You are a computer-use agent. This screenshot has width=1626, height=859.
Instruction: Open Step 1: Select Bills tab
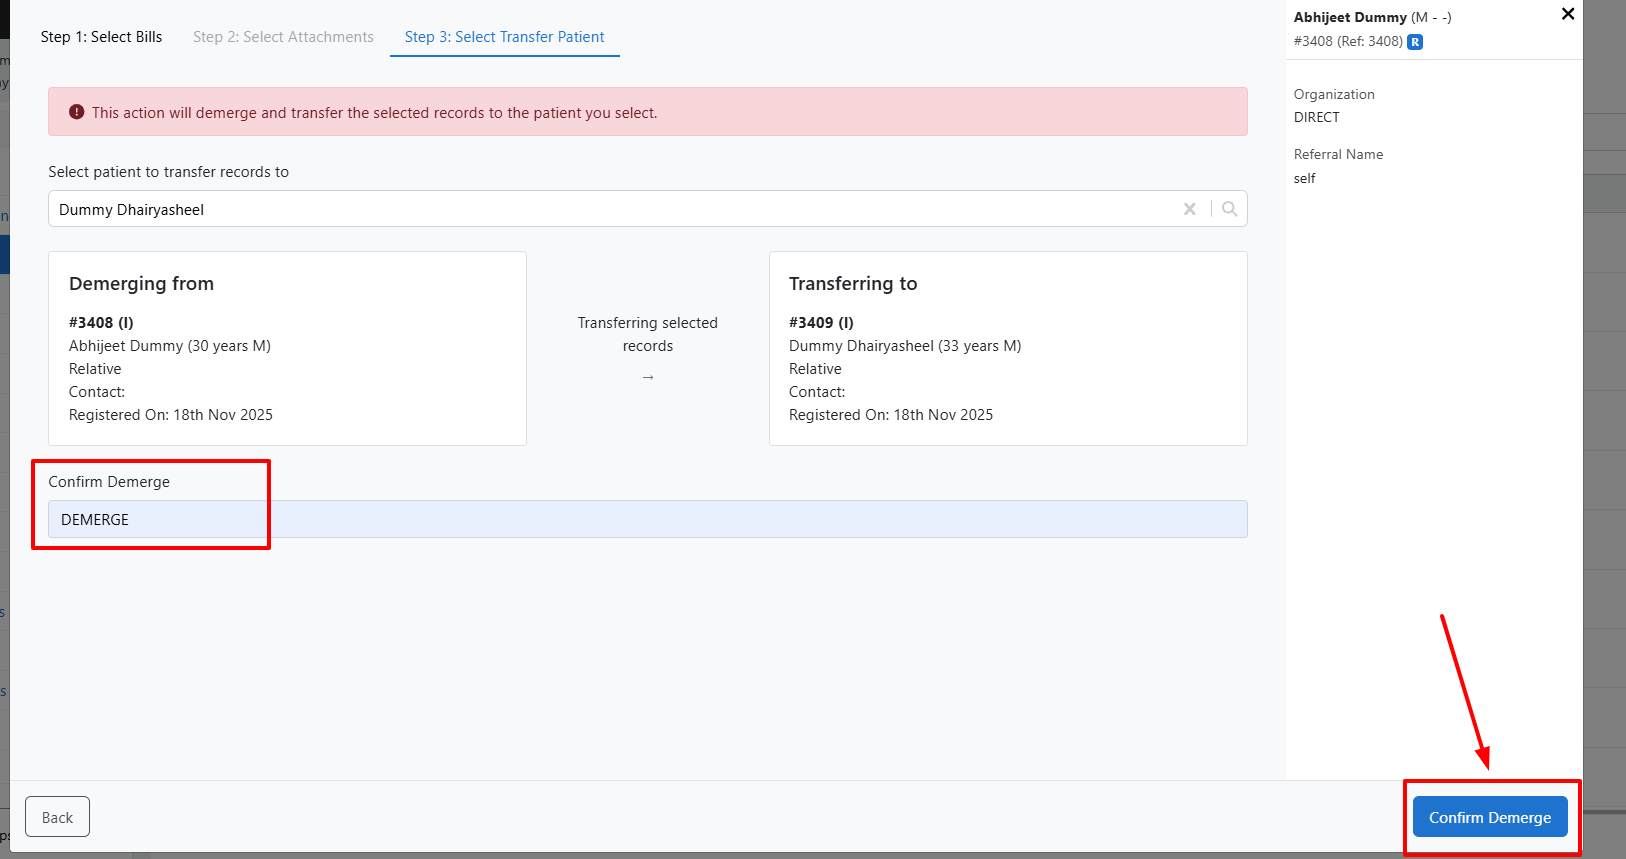(101, 37)
